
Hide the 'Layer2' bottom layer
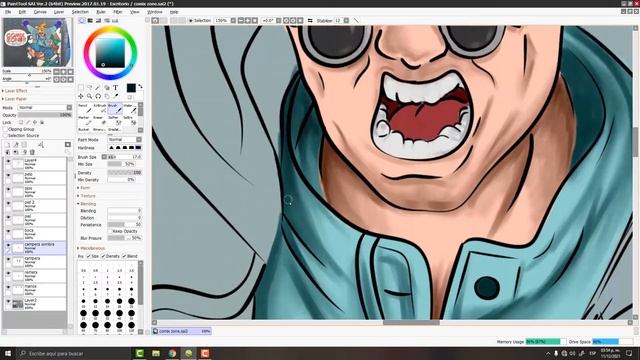[x=8, y=301]
